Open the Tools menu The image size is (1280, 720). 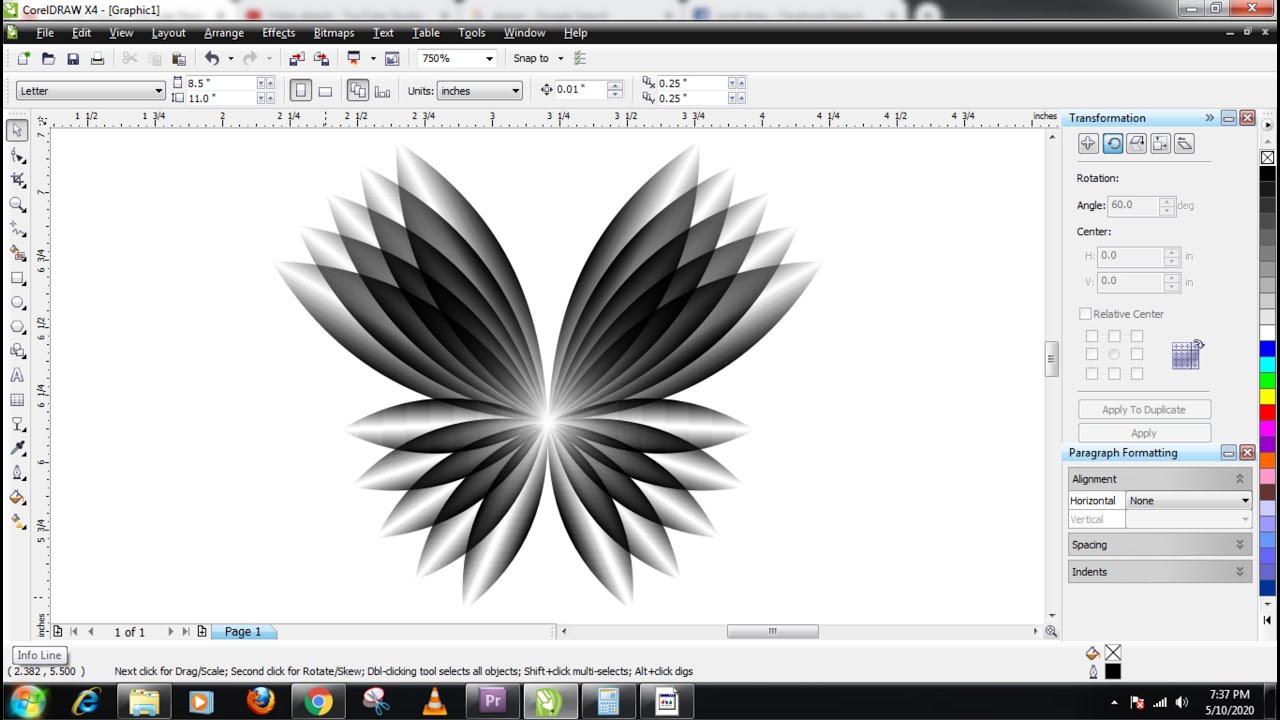point(472,33)
